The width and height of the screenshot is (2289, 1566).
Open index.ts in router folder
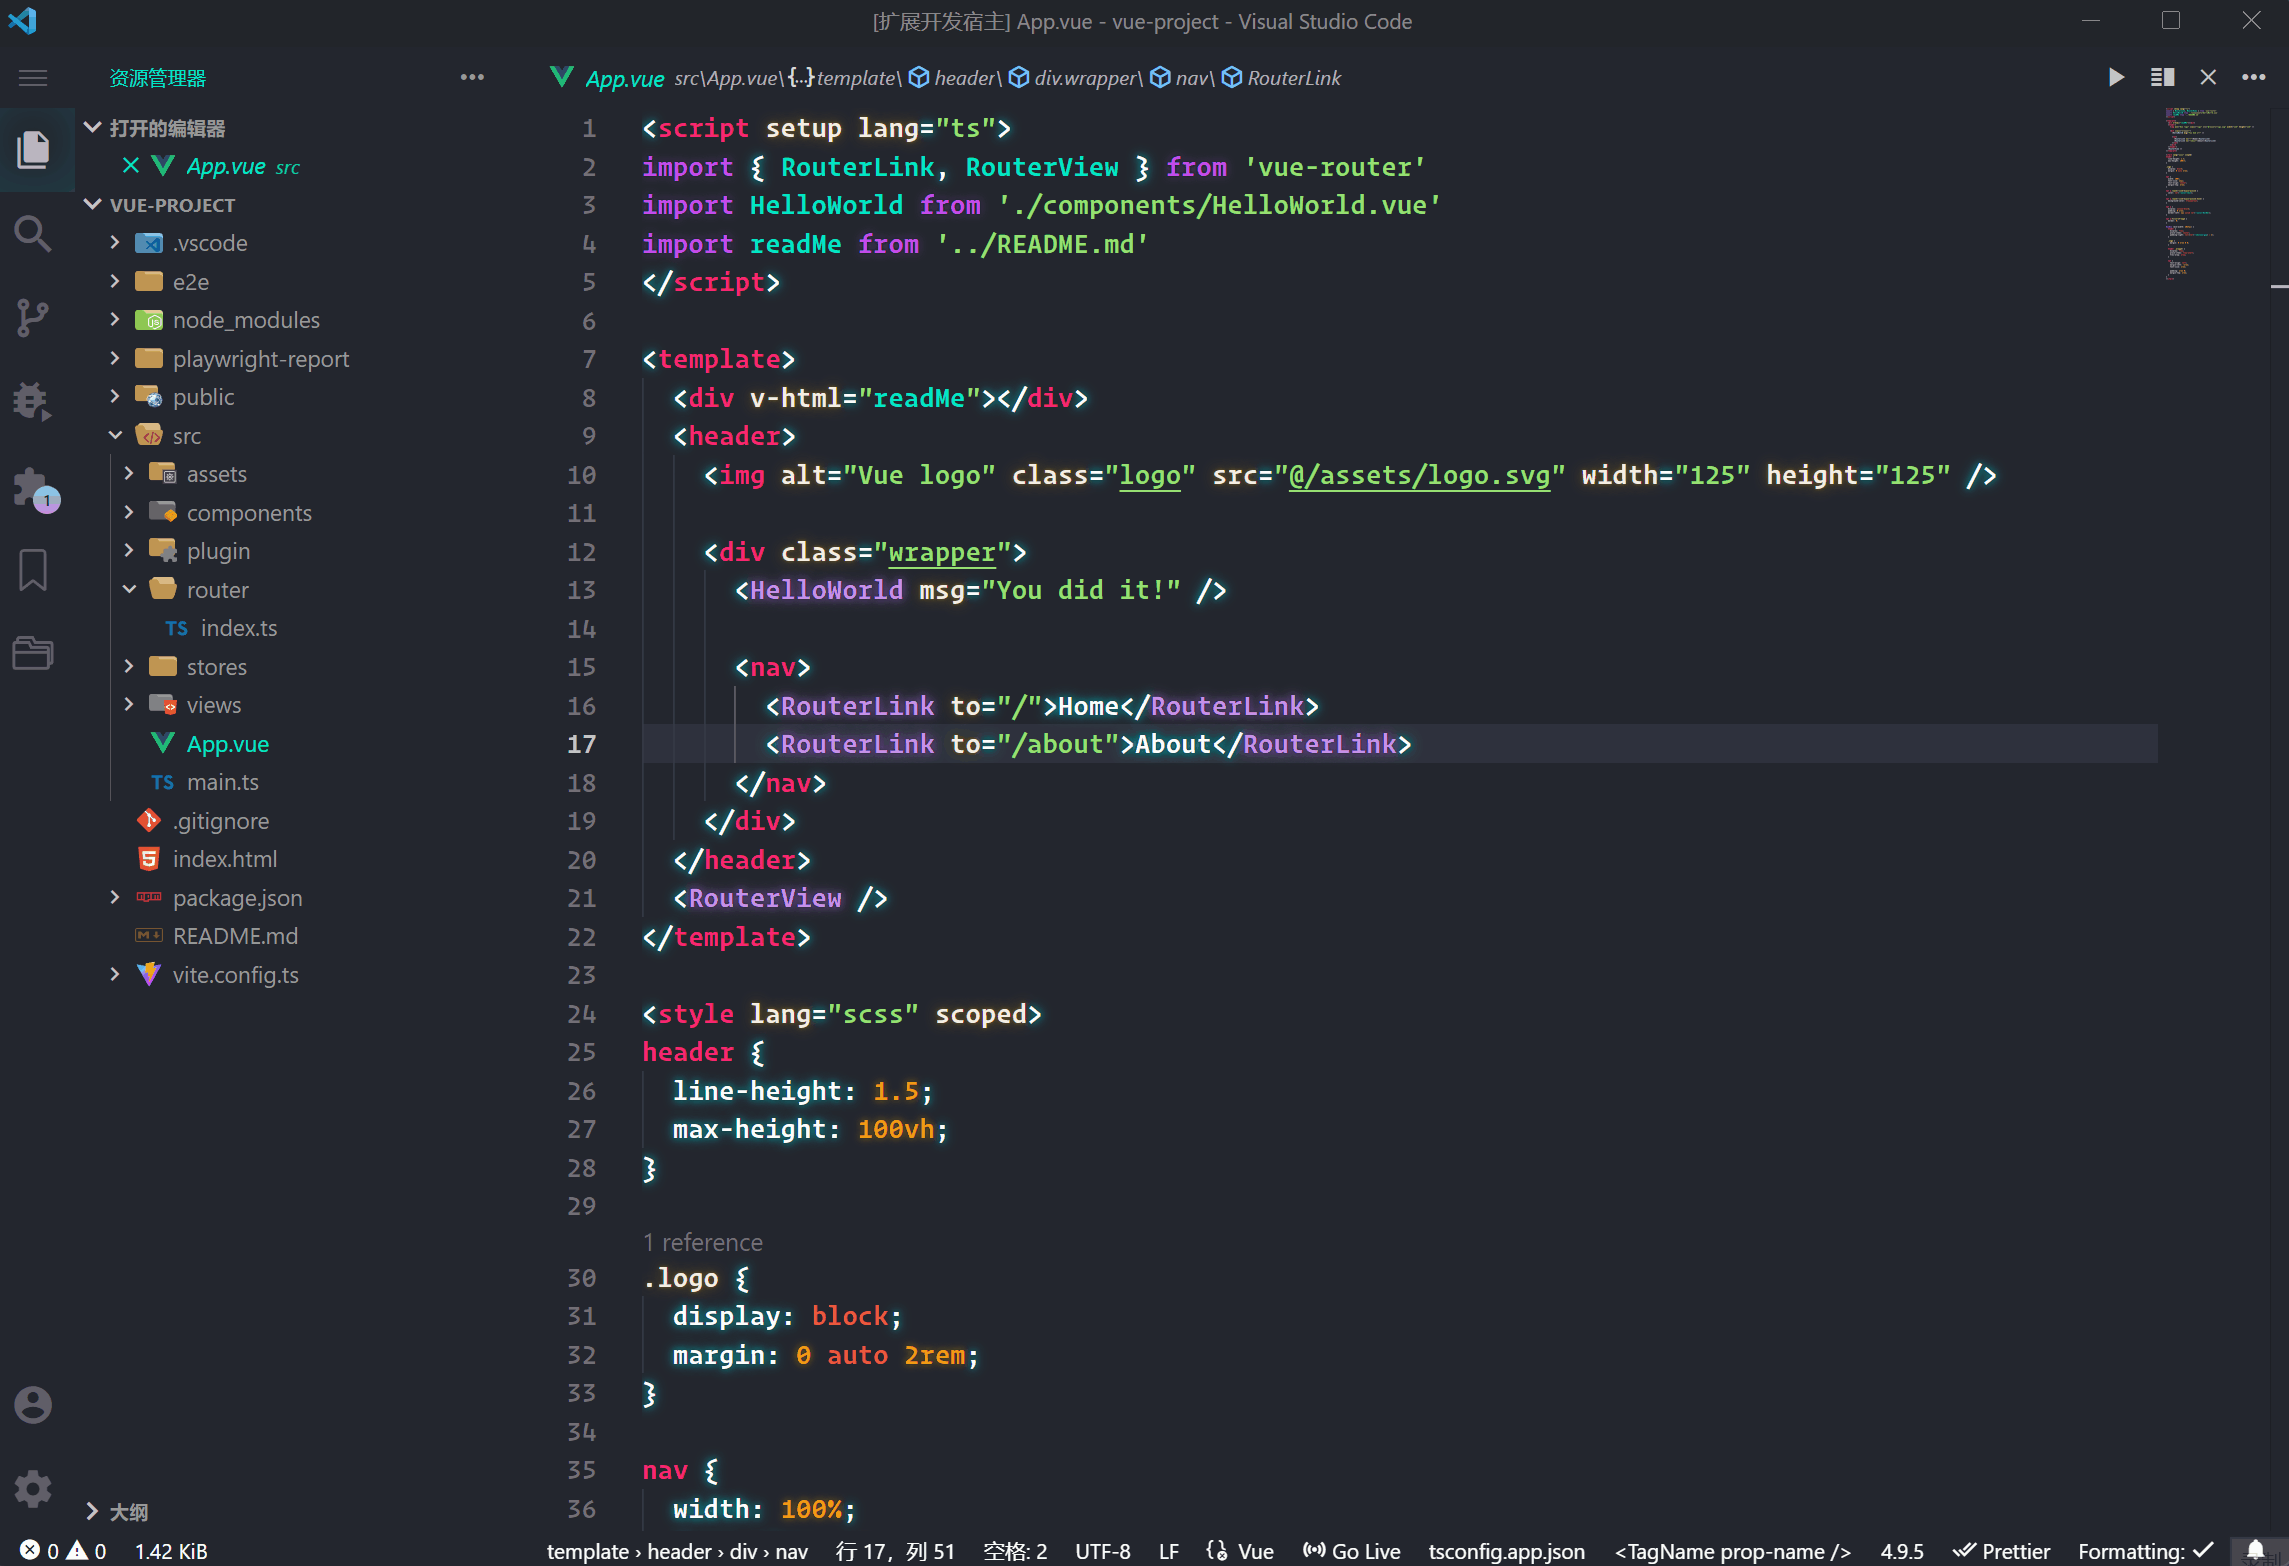pos(238,628)
